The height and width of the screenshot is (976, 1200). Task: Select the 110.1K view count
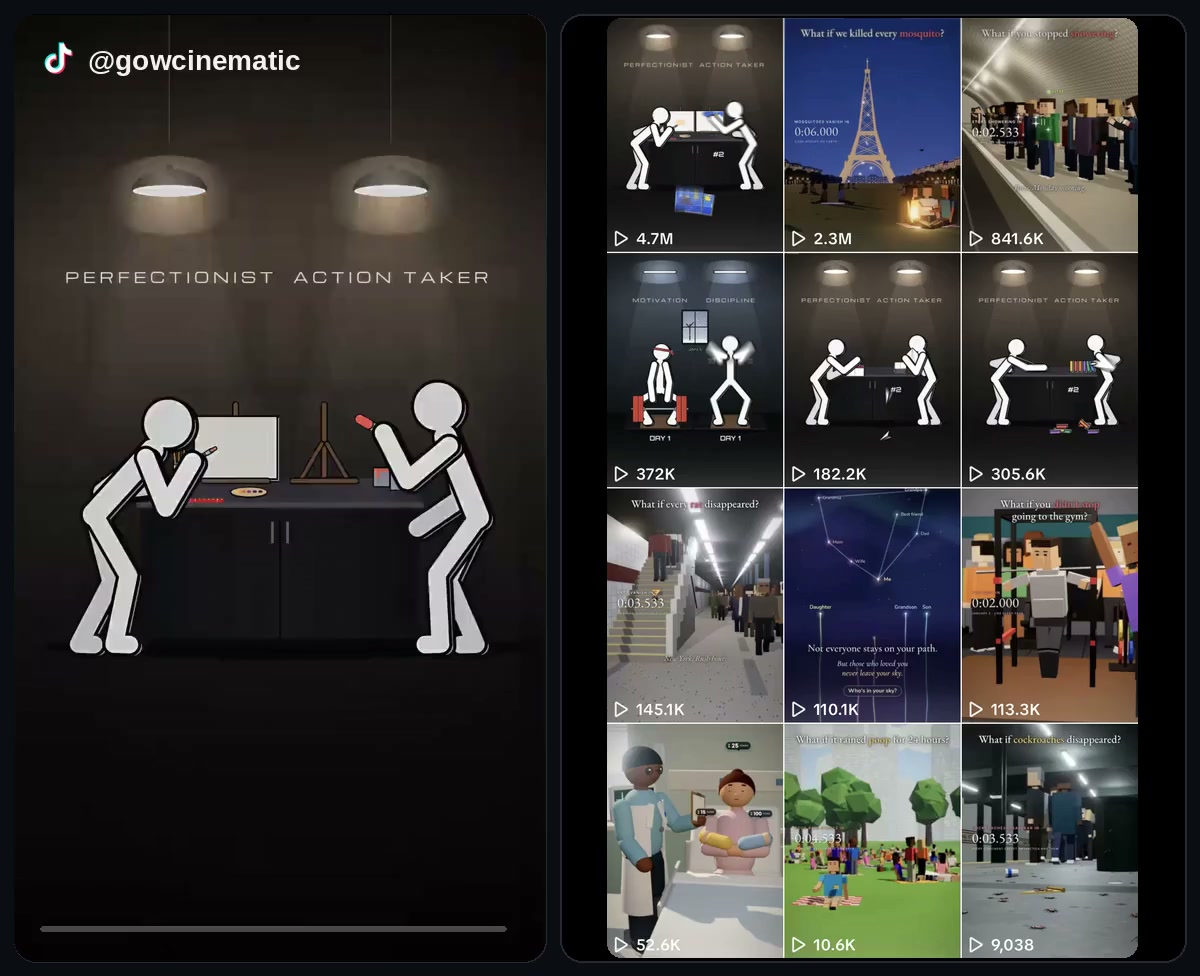pyautogui.click(x=836, y=709)
